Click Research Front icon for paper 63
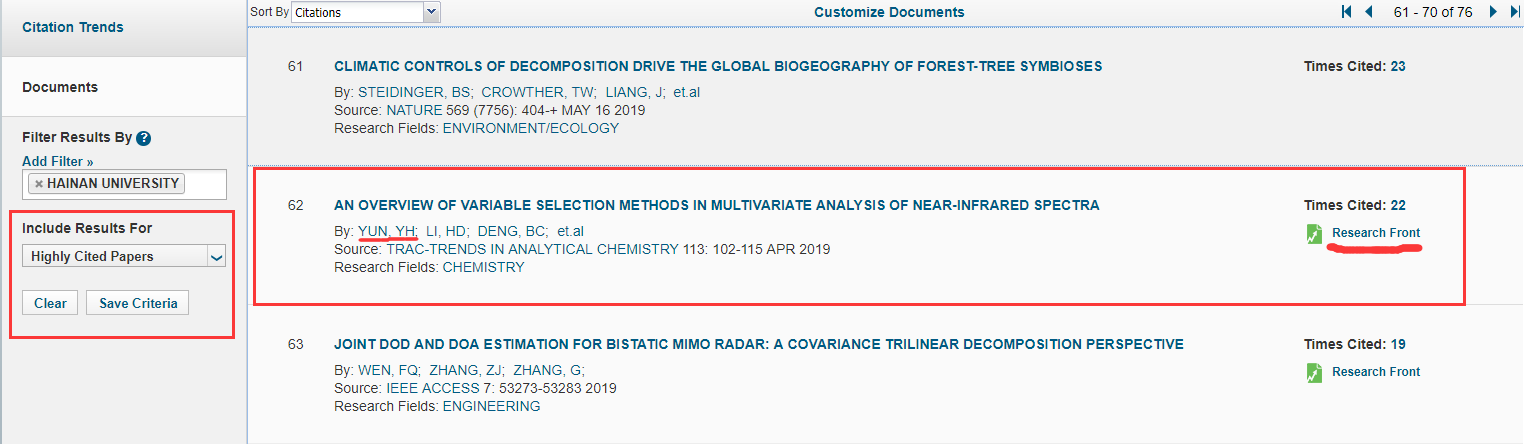Image resolution: width=1524 pixels, height=444 pixels. [x=1315, y=372]
